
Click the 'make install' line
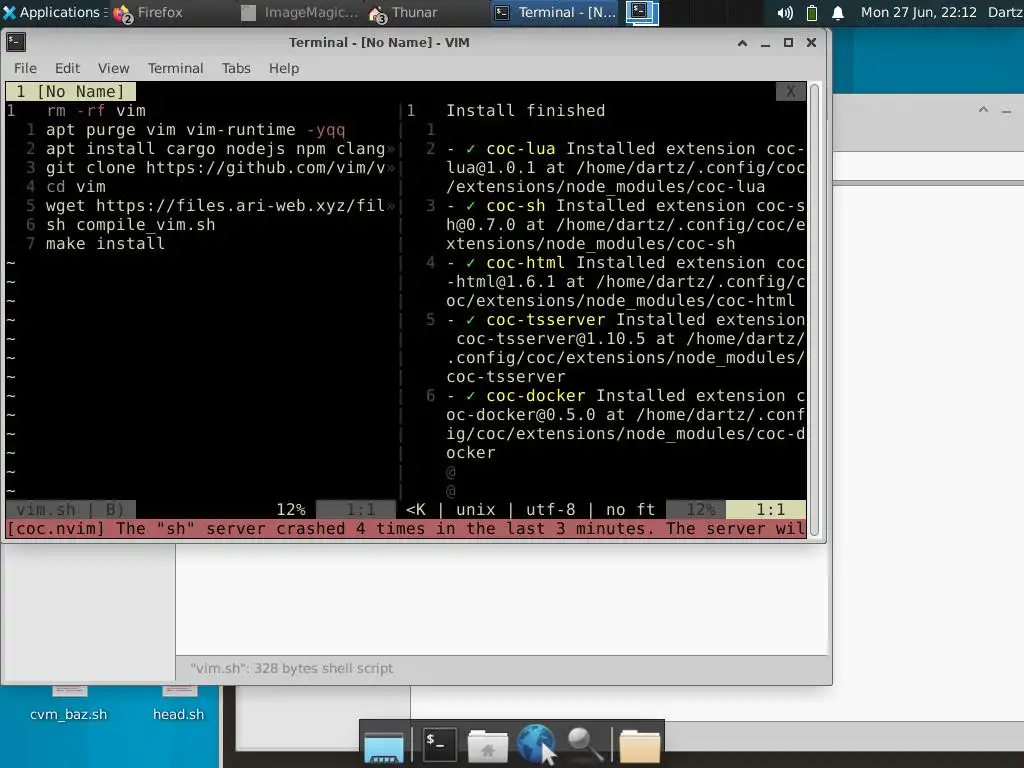tap(105, 243)
